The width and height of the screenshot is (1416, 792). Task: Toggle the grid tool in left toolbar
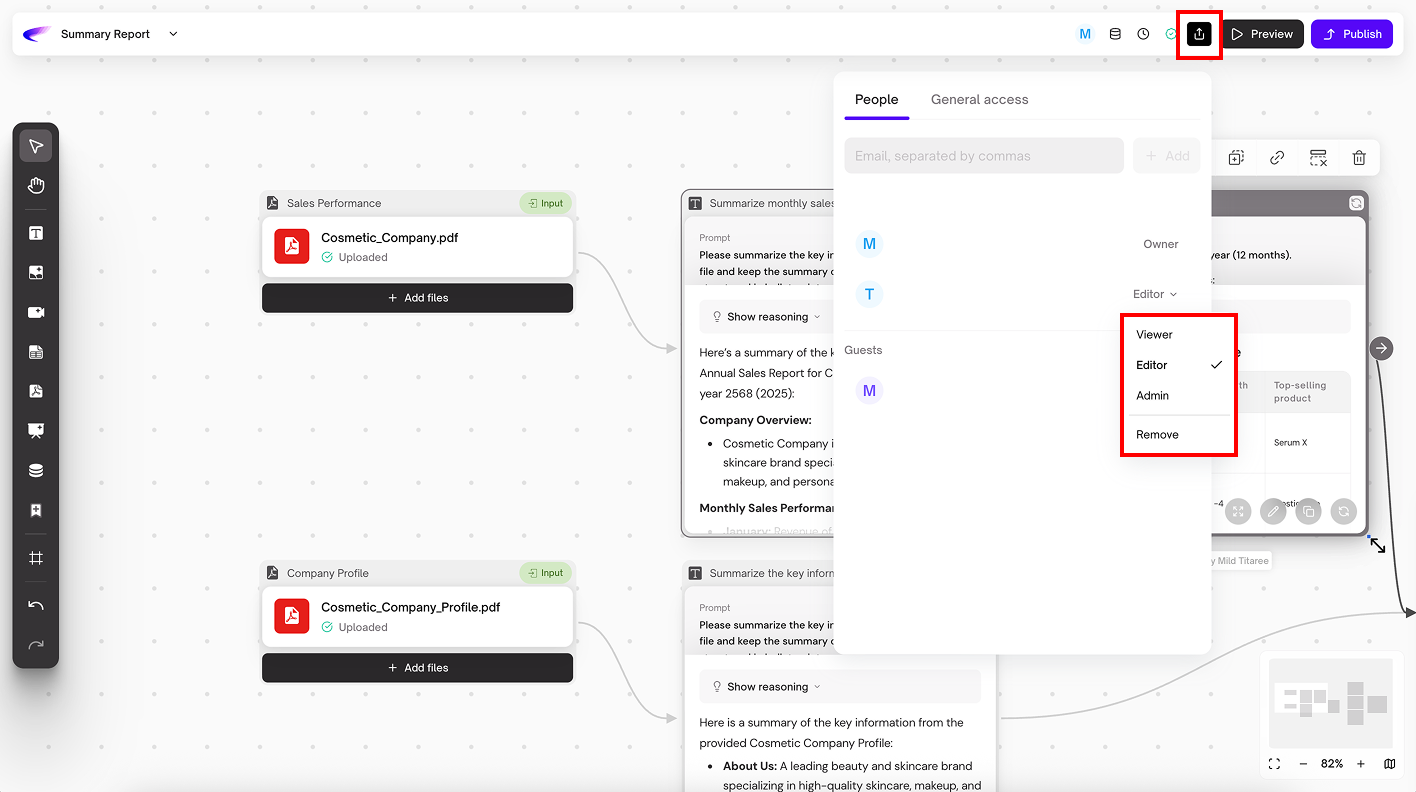tap(36, 558)
